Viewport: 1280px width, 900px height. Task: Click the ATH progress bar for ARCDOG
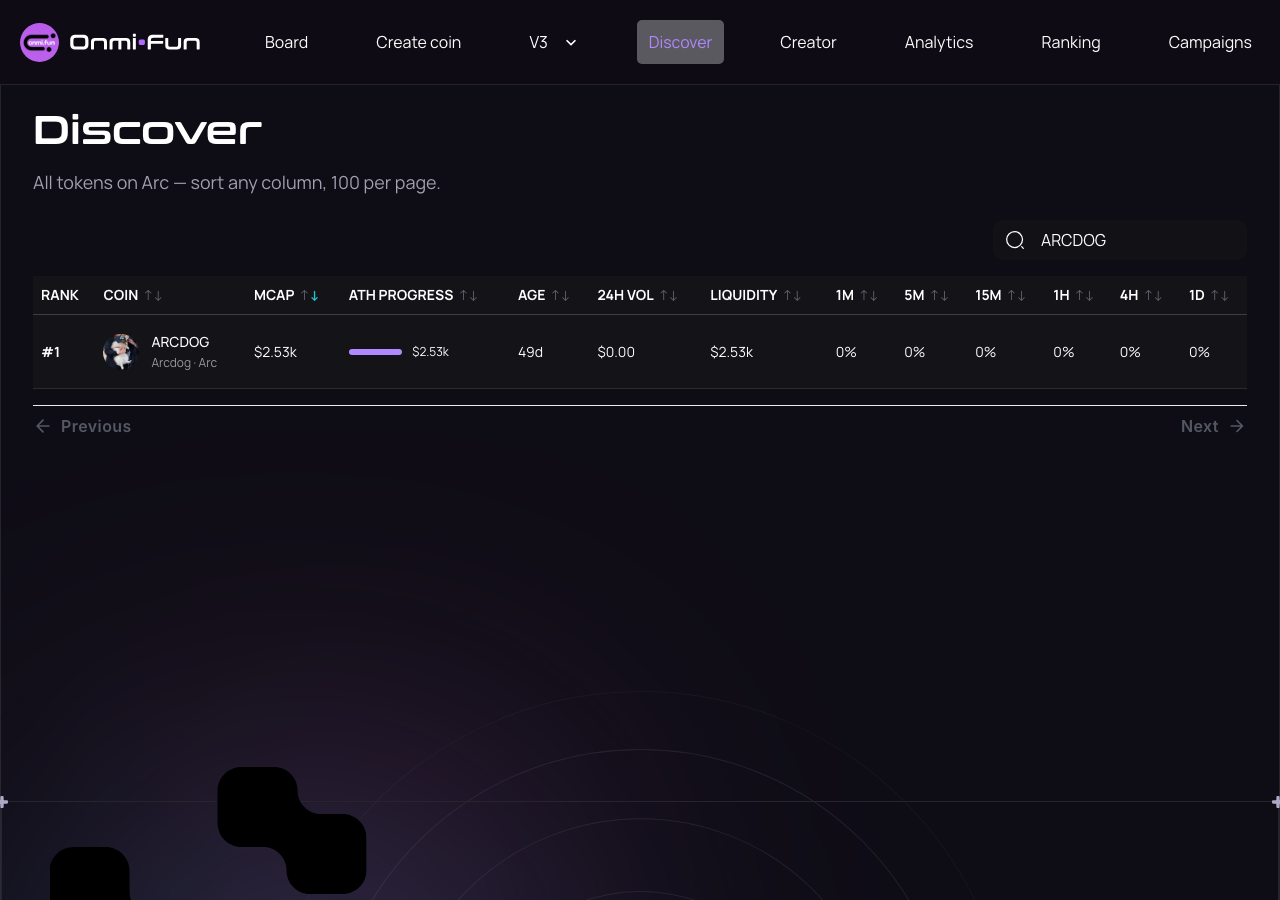(x=375, y=352)
